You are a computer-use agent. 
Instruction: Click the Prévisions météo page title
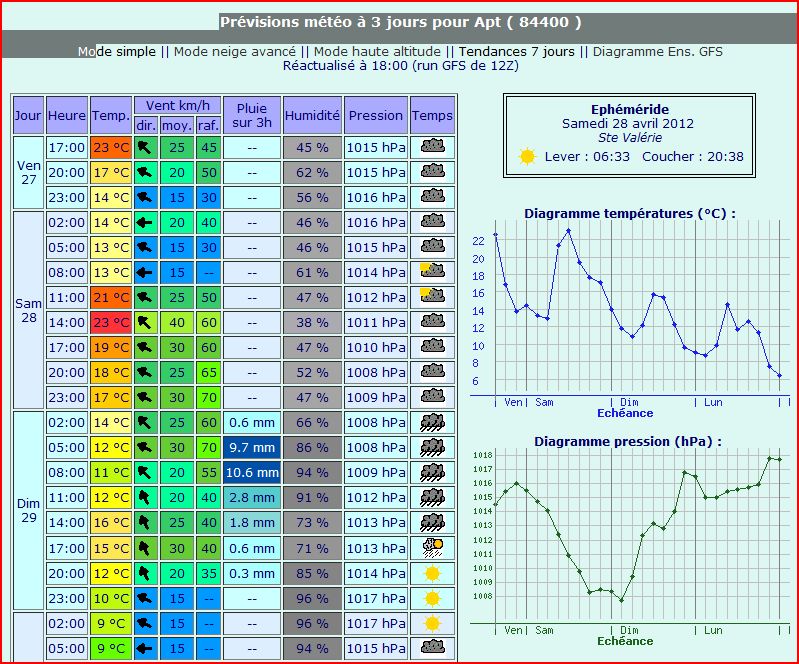[x=401, y=22]
